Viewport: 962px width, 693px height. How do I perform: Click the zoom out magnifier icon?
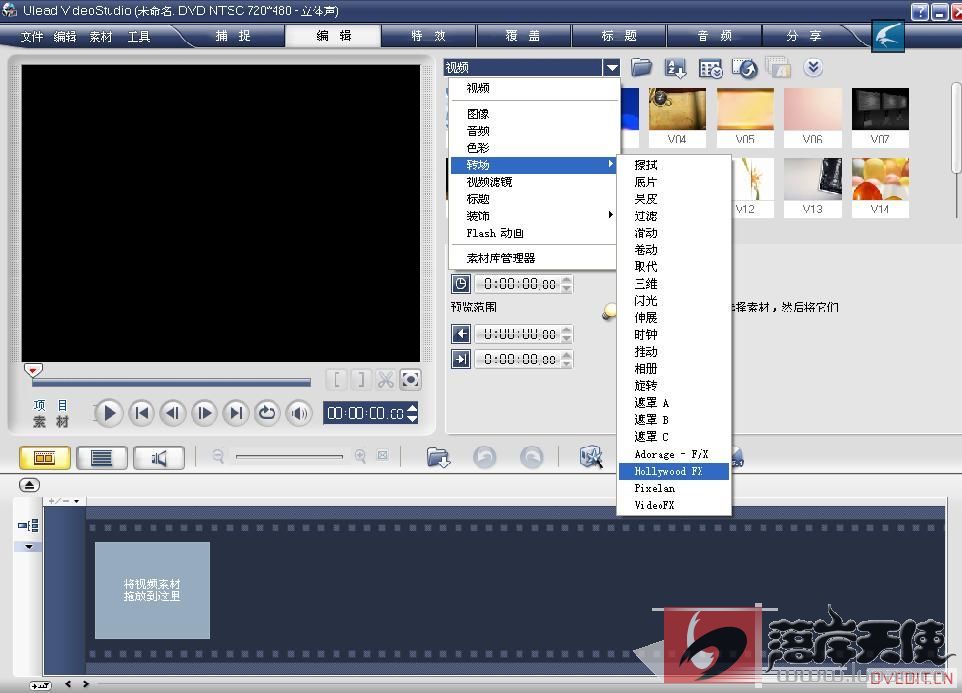218,456
